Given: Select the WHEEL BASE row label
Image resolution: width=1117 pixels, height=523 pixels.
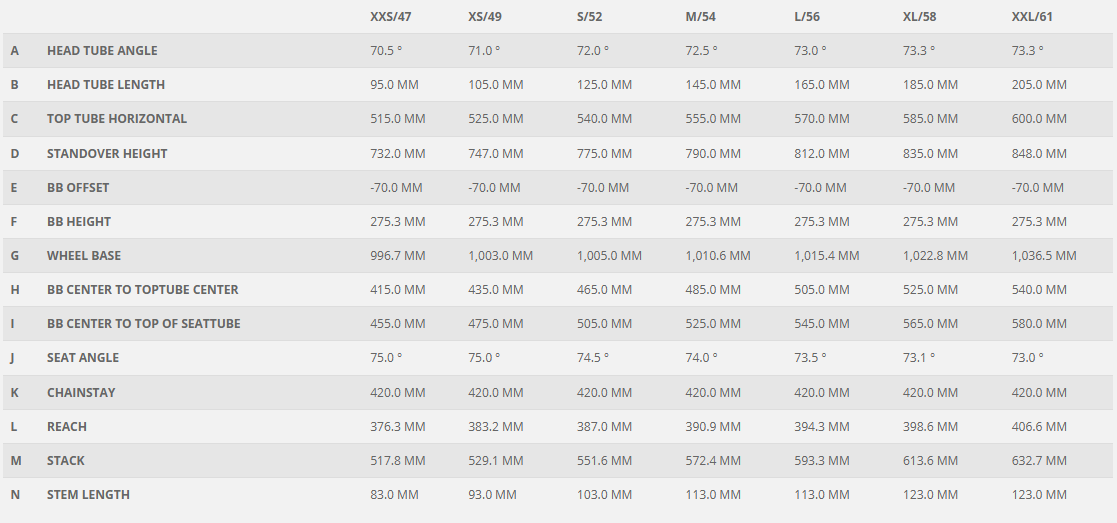Looking at the screenshot, I should [84, 256].
